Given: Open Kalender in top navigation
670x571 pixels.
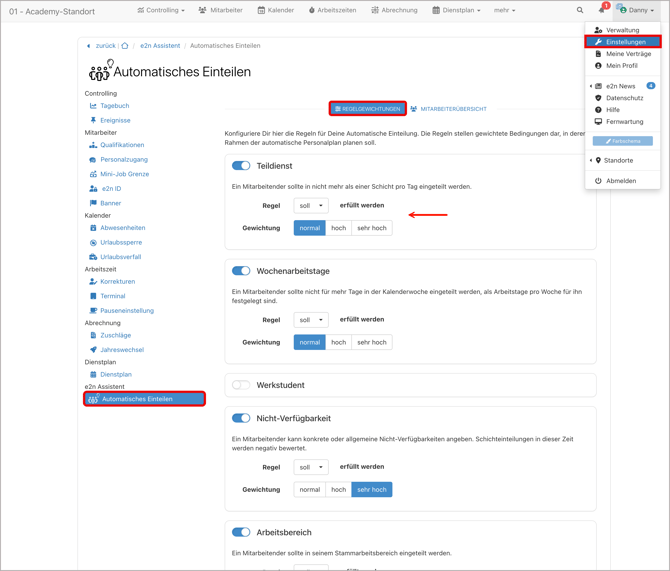Looking at the screenshot, I should click(276, 10).
